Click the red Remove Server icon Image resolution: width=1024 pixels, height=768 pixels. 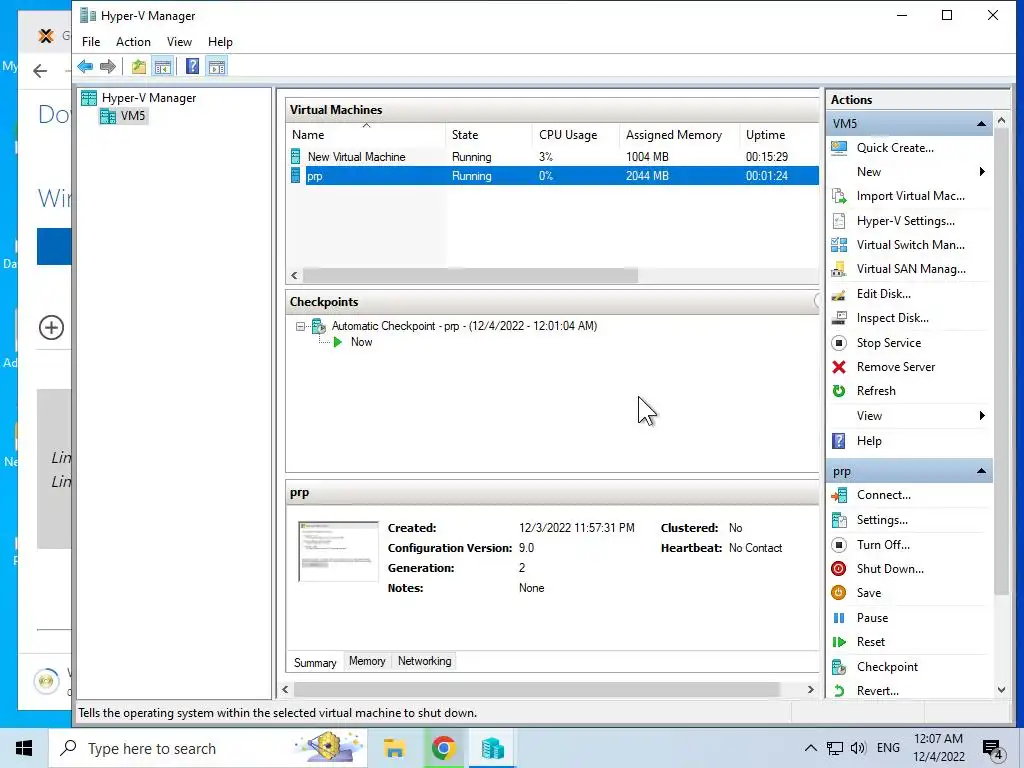tap(839, 367)
